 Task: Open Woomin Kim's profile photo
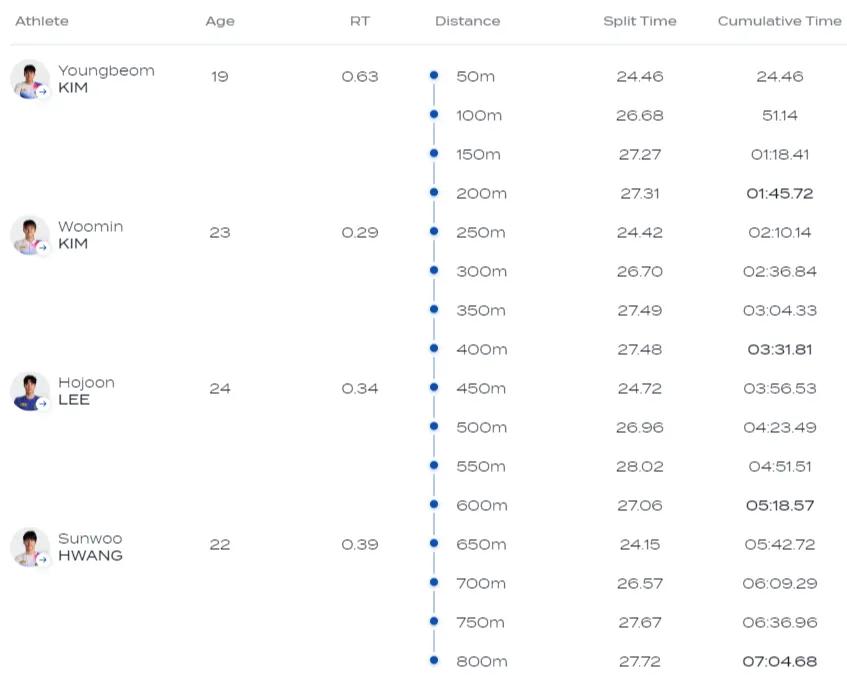point(30,235)
